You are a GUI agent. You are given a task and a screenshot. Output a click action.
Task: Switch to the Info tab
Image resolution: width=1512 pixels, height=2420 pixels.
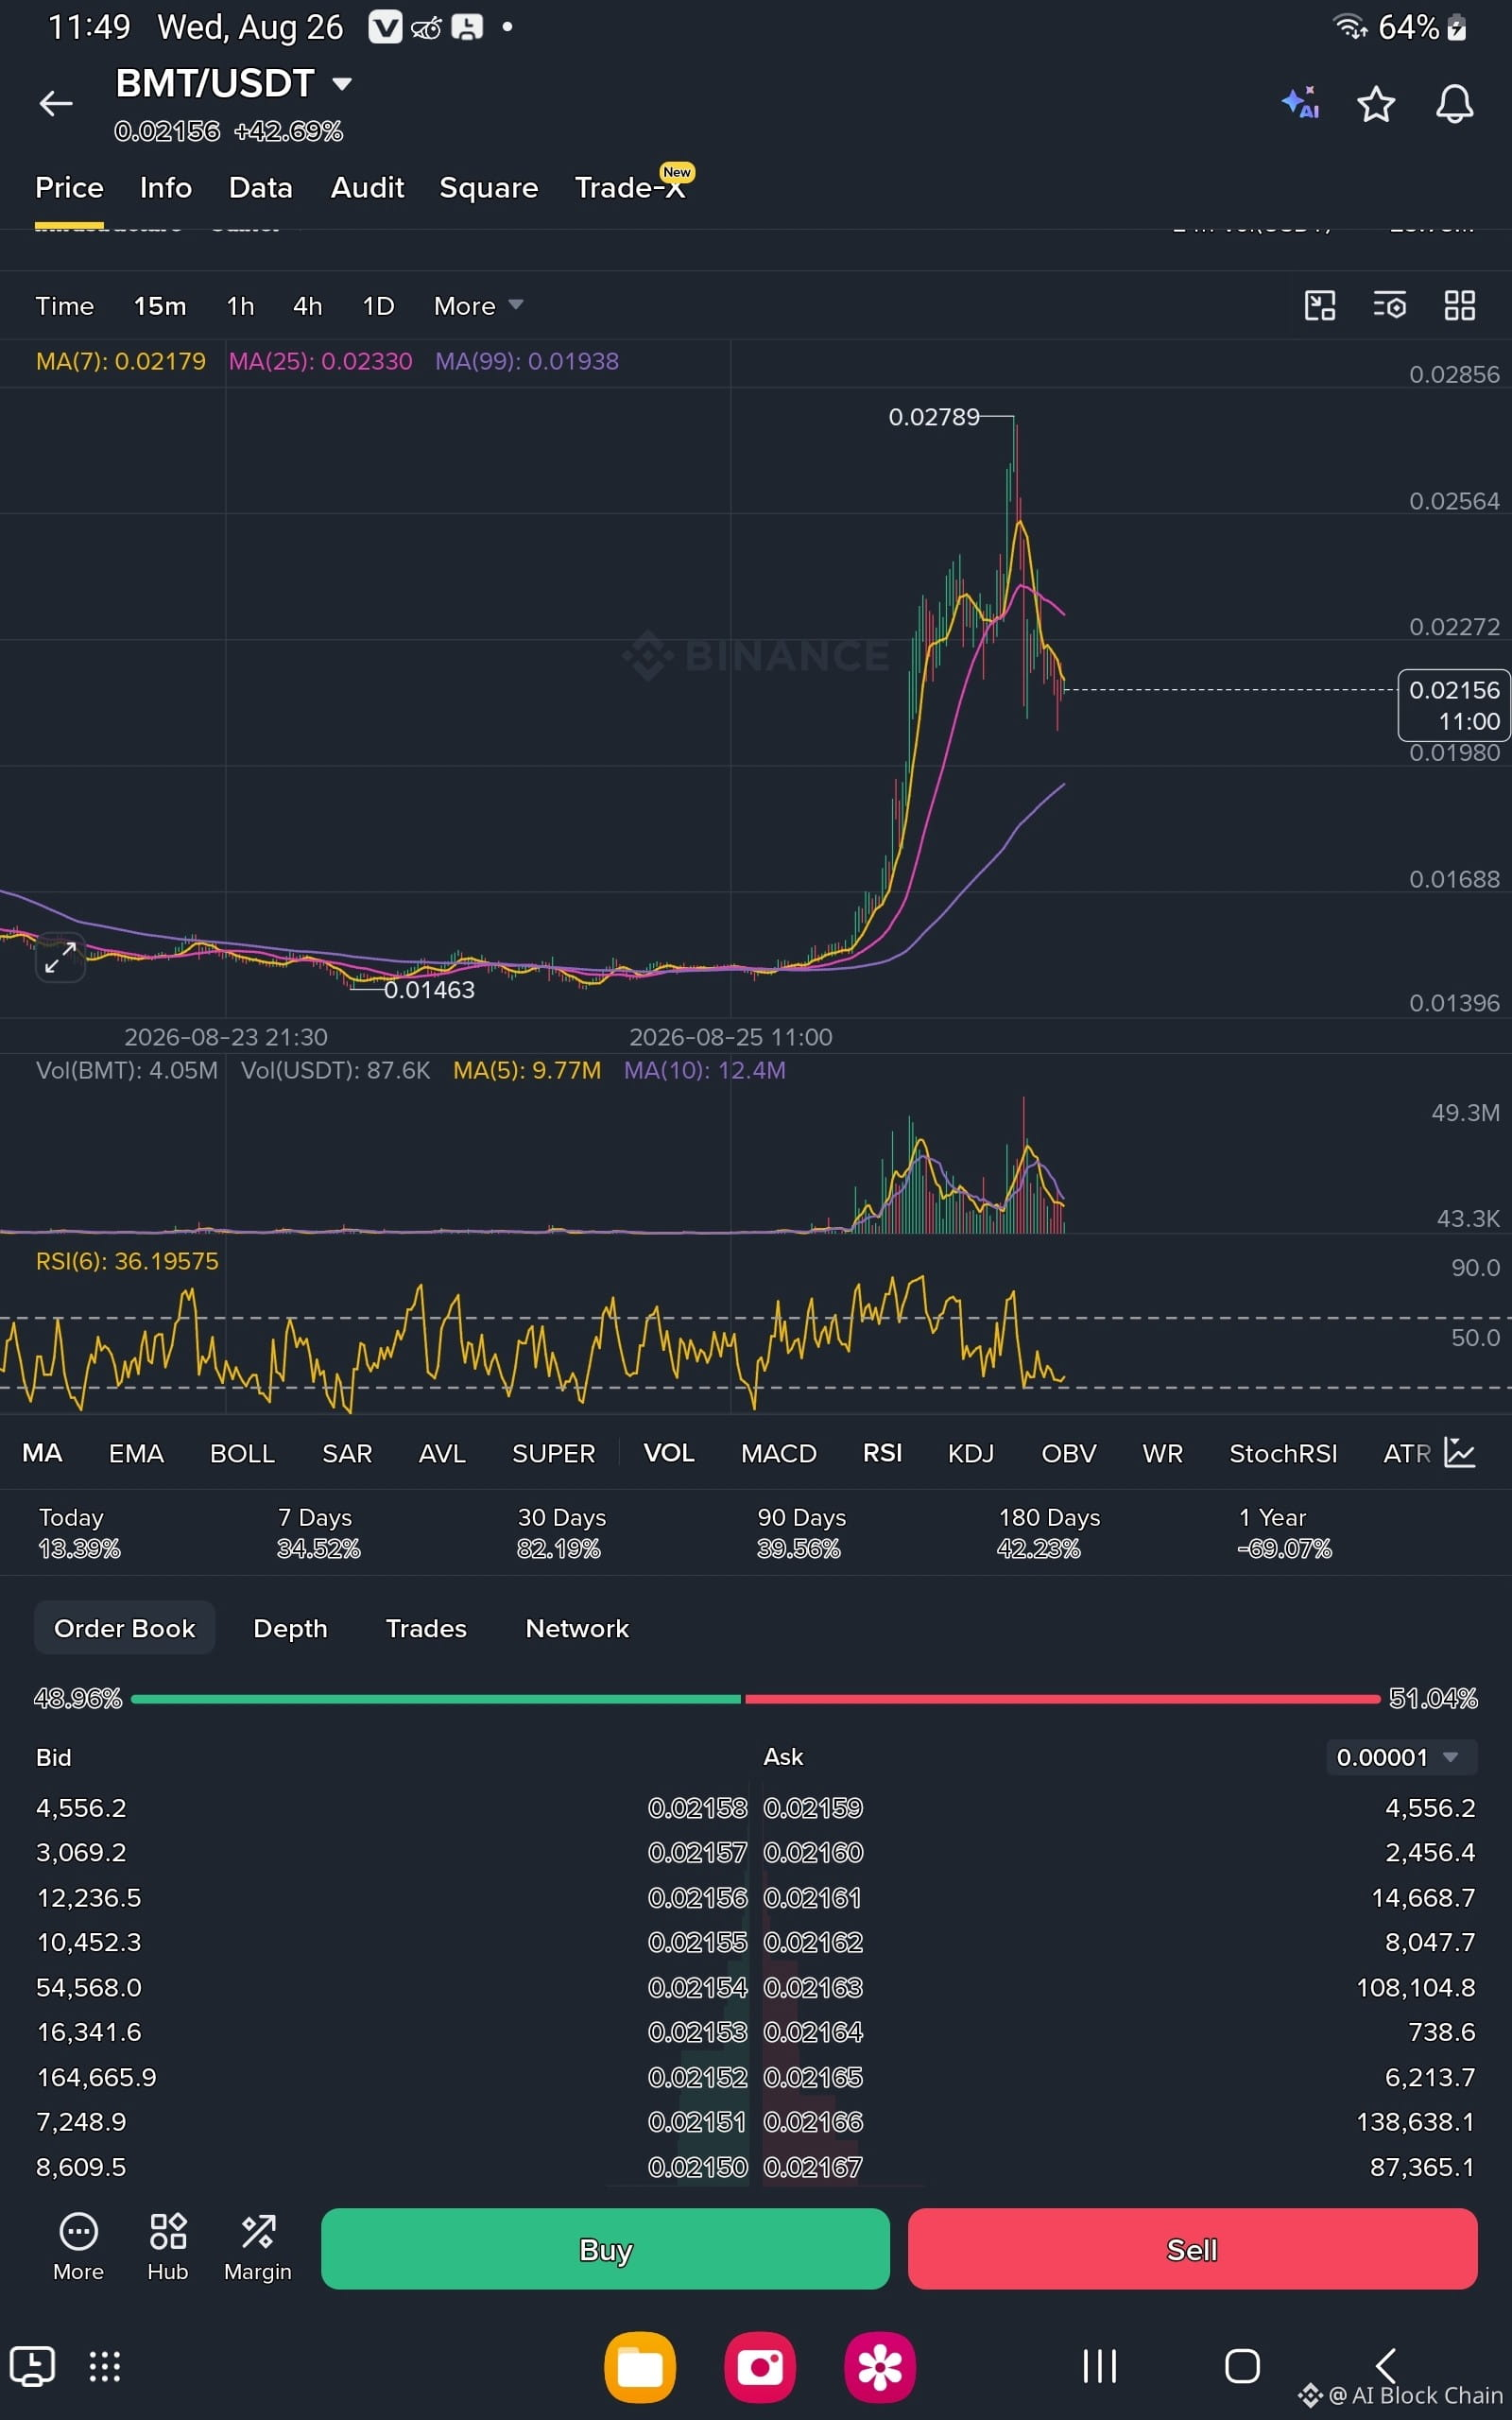[166, 188]
